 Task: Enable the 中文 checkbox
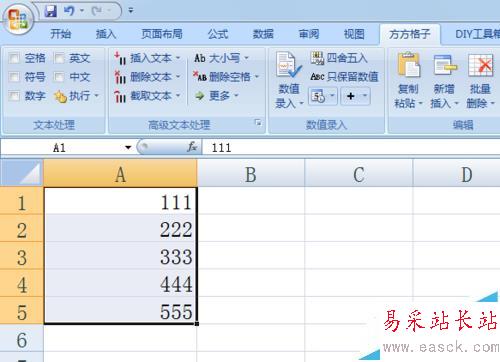(x=59, y=77)
